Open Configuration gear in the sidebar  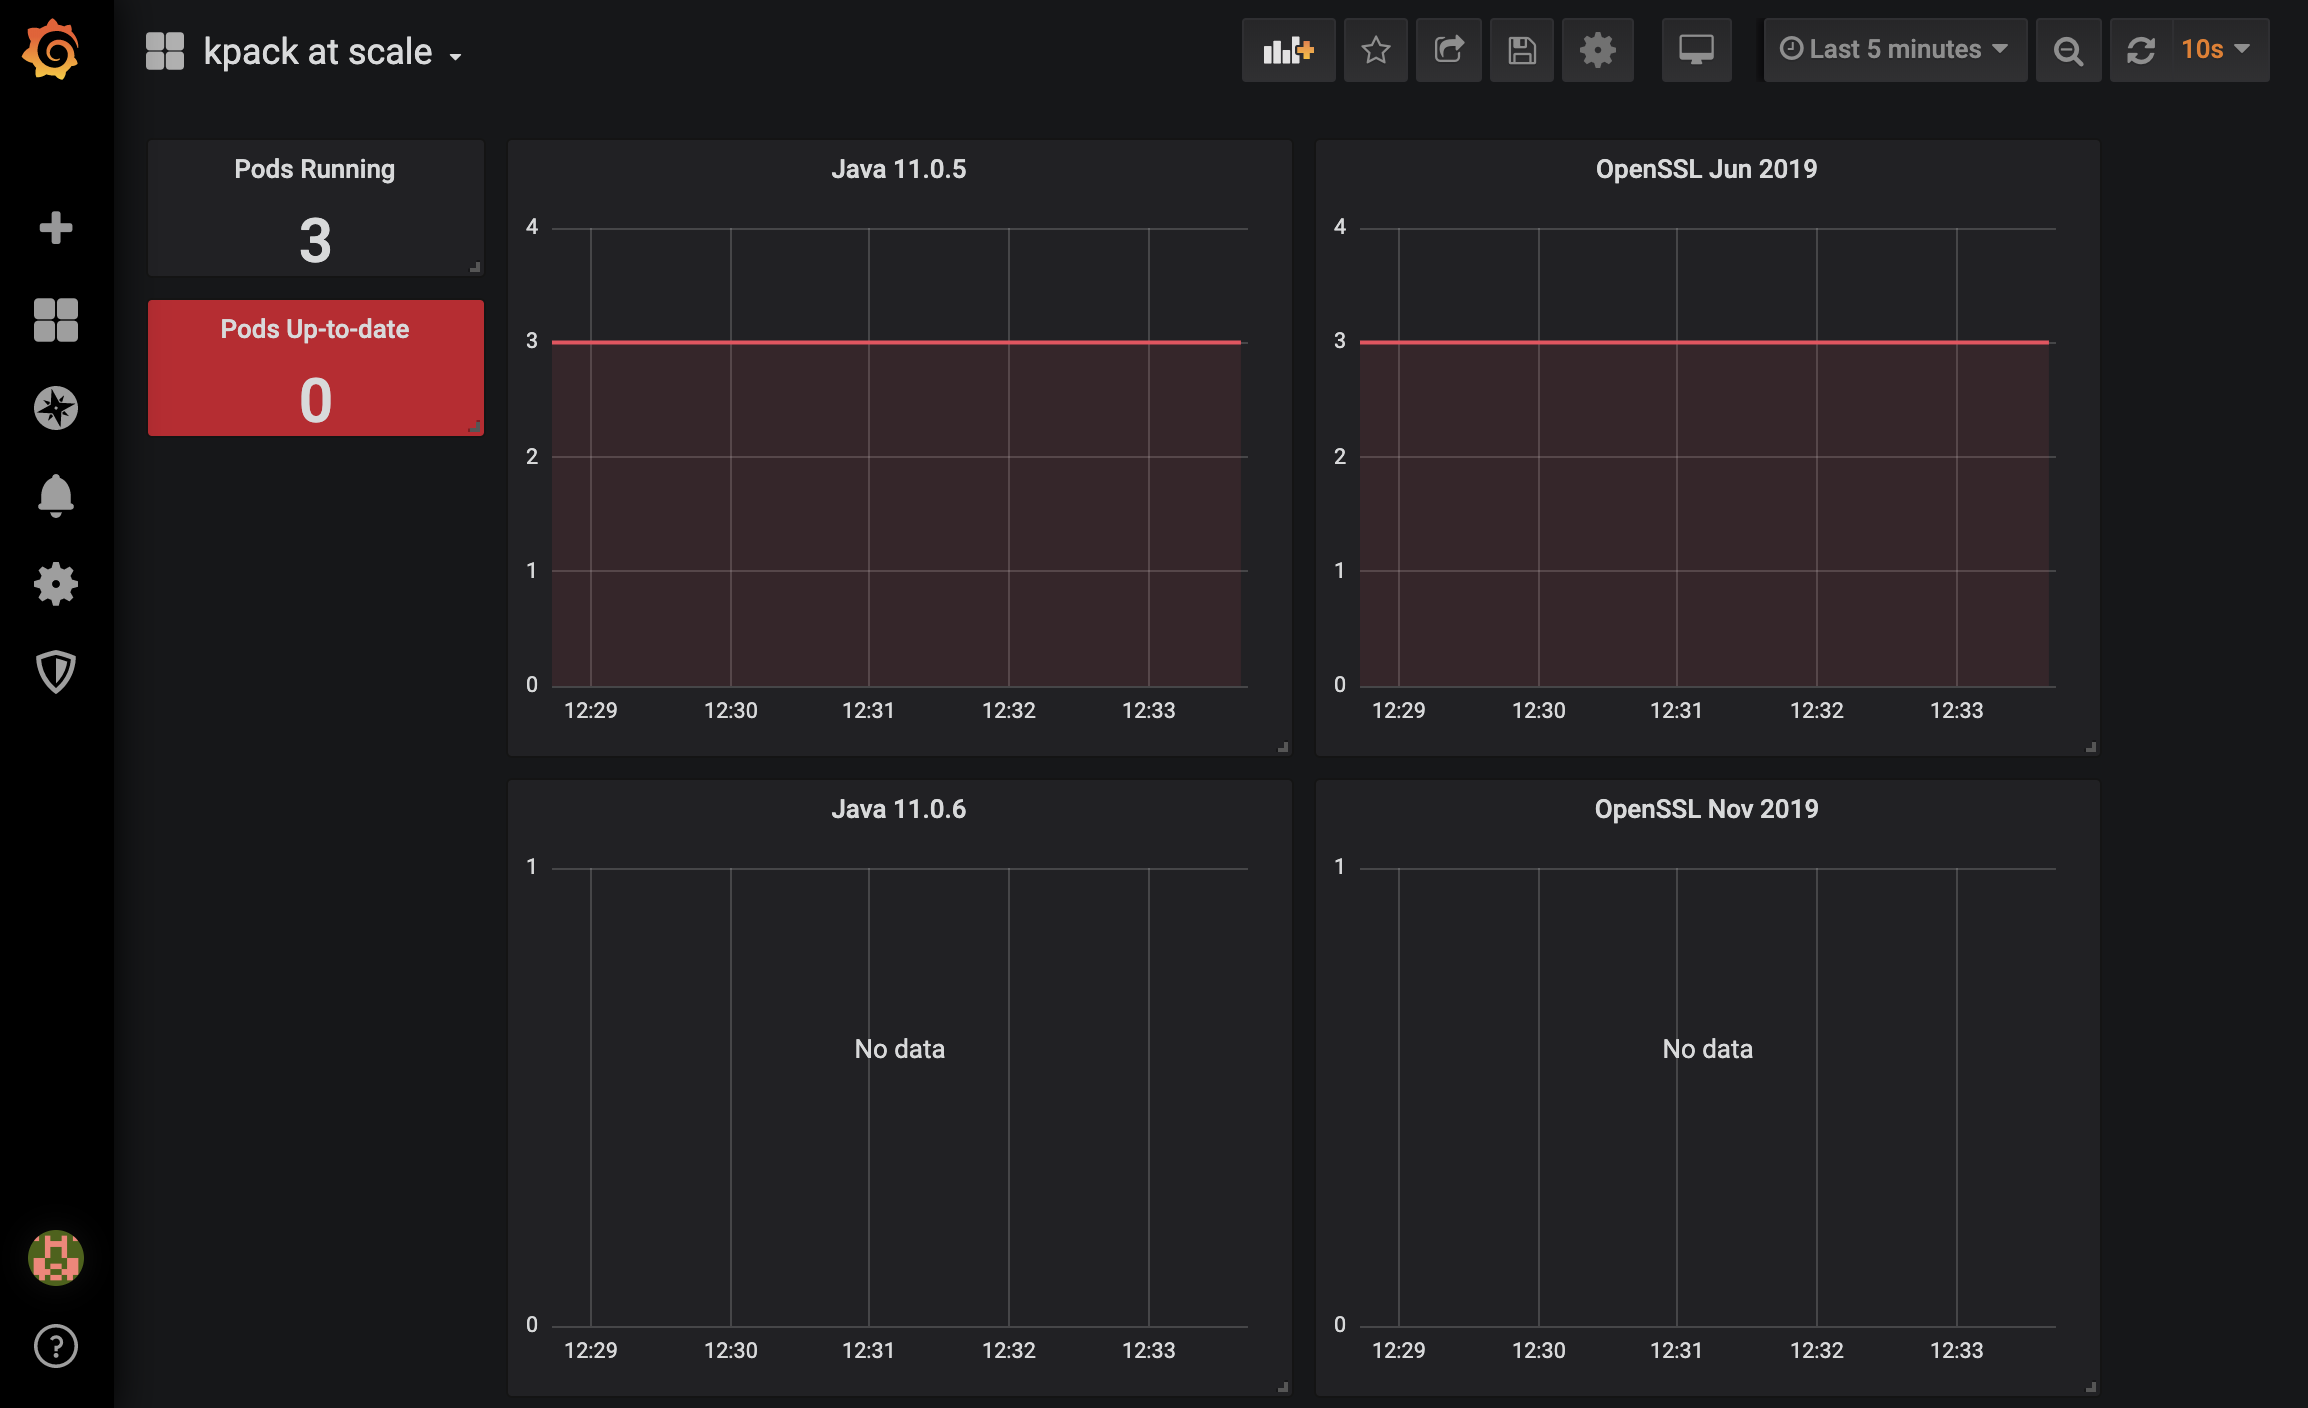tap(56, 583)
